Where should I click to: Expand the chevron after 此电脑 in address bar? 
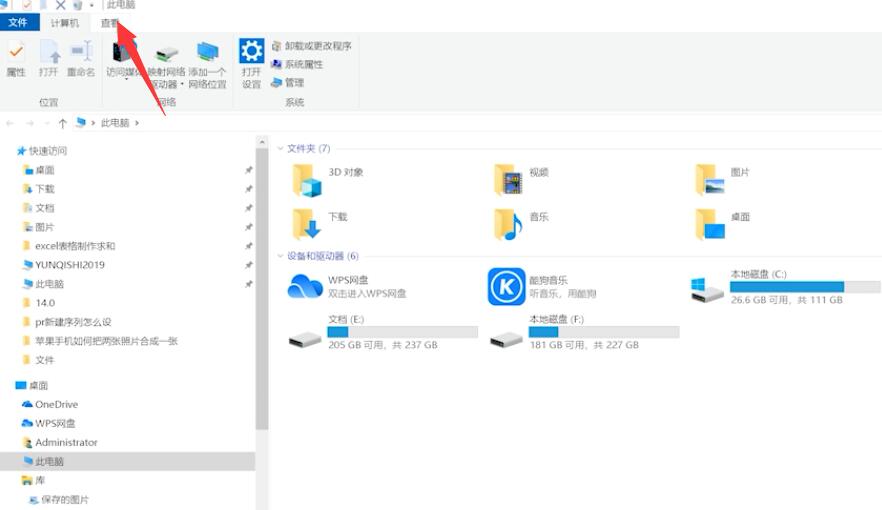click(x=137, y=123)
